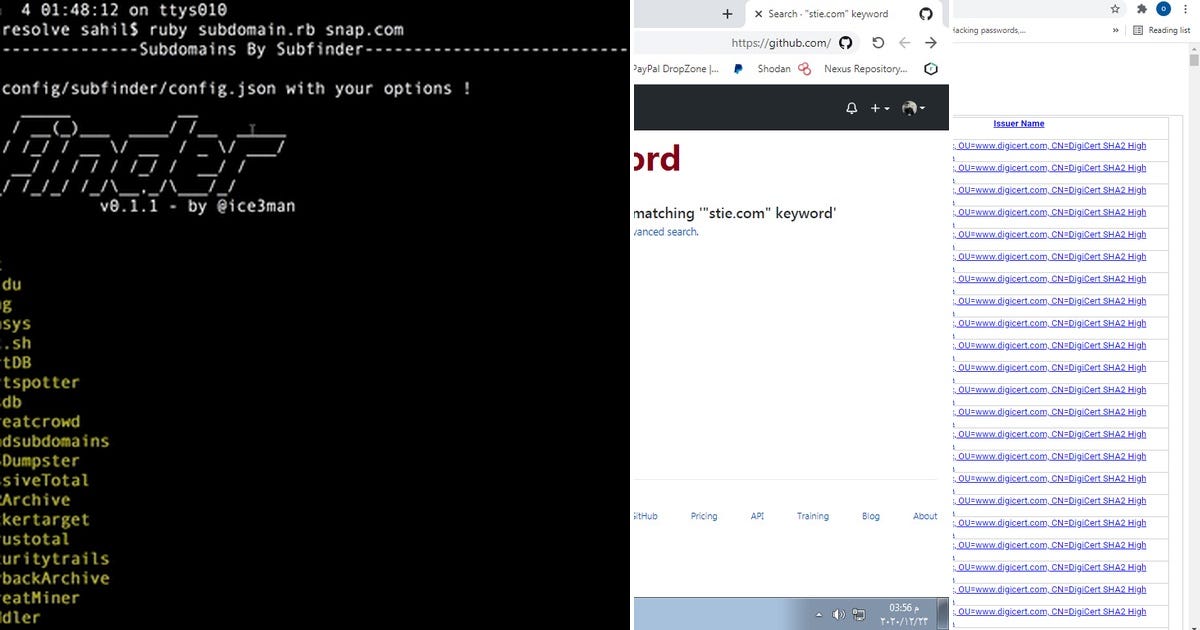
Task: Click the yellow "uritytrails" terminal line
Action: (55, 559)
